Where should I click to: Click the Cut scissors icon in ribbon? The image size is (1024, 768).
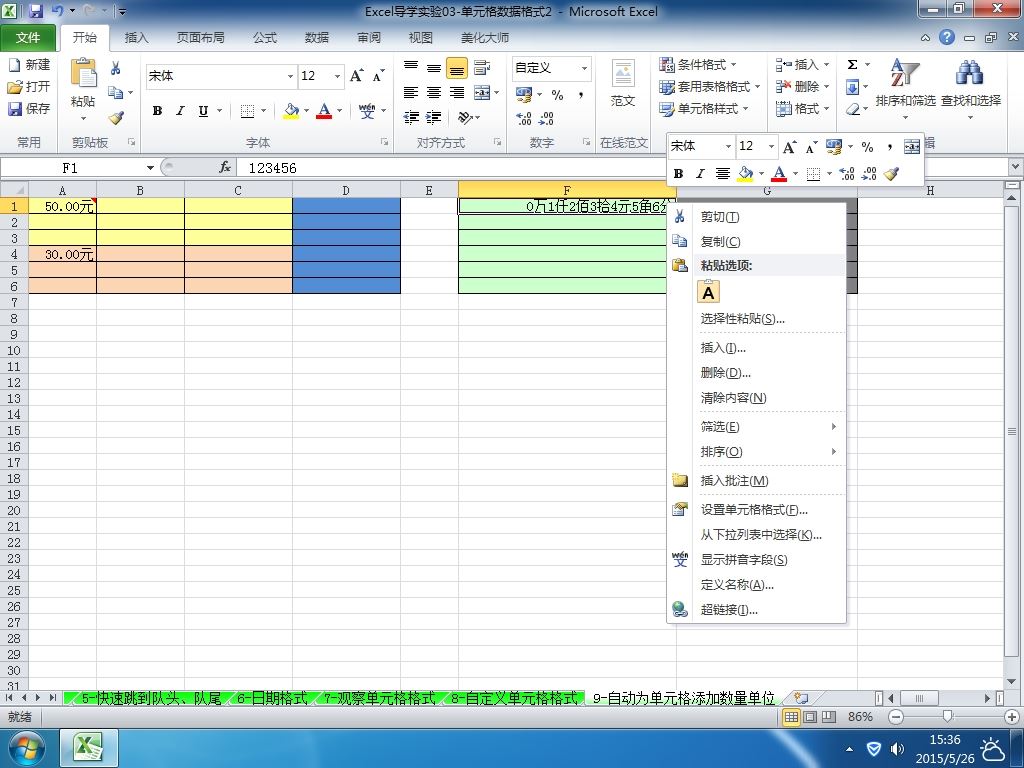[x=116, y=68]
